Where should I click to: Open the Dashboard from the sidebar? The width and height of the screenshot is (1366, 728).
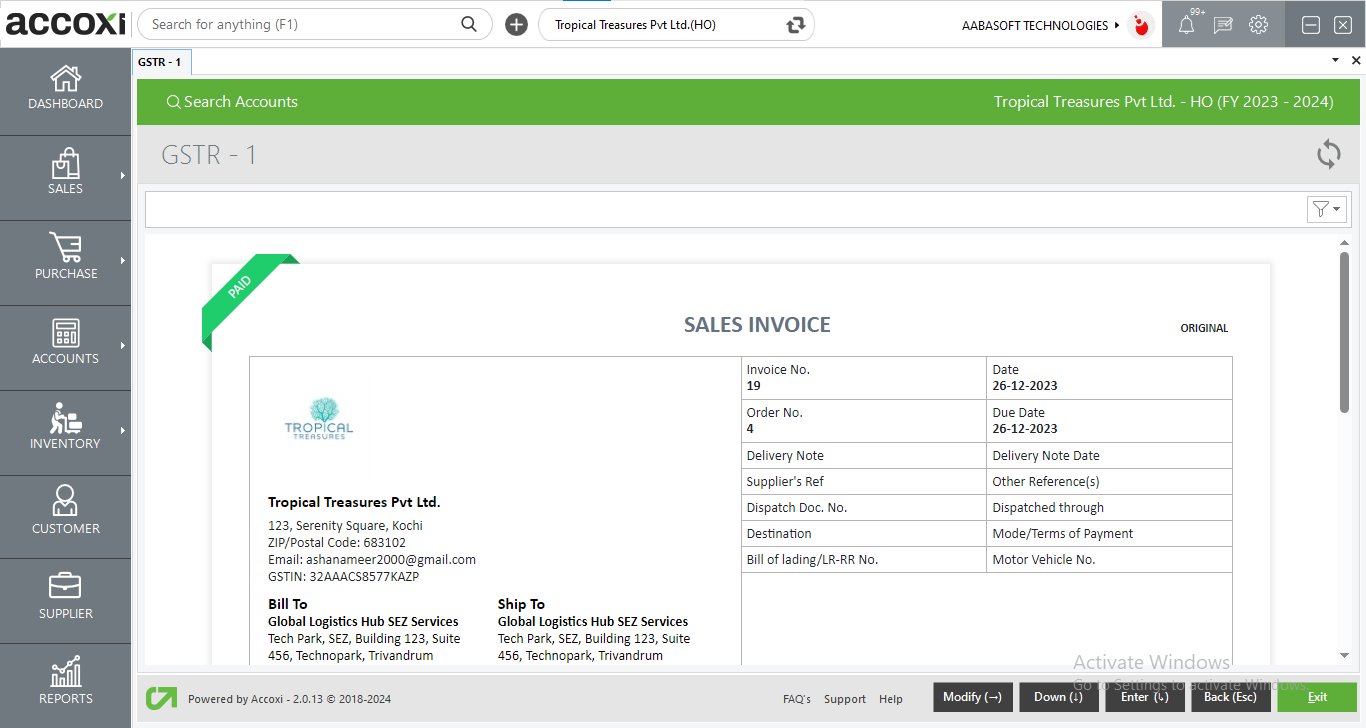click(65, 90)
